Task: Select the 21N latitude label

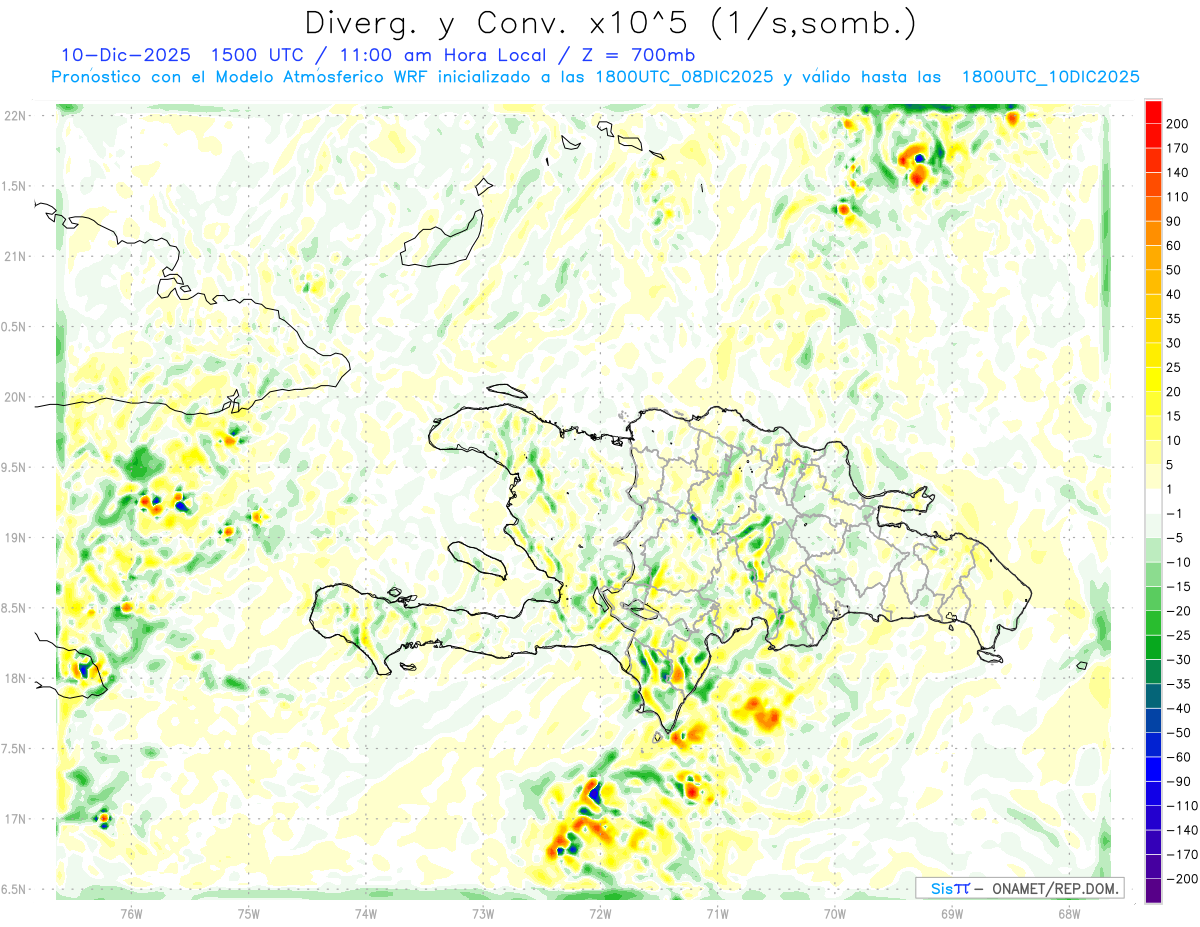Action: click(15, 256)
